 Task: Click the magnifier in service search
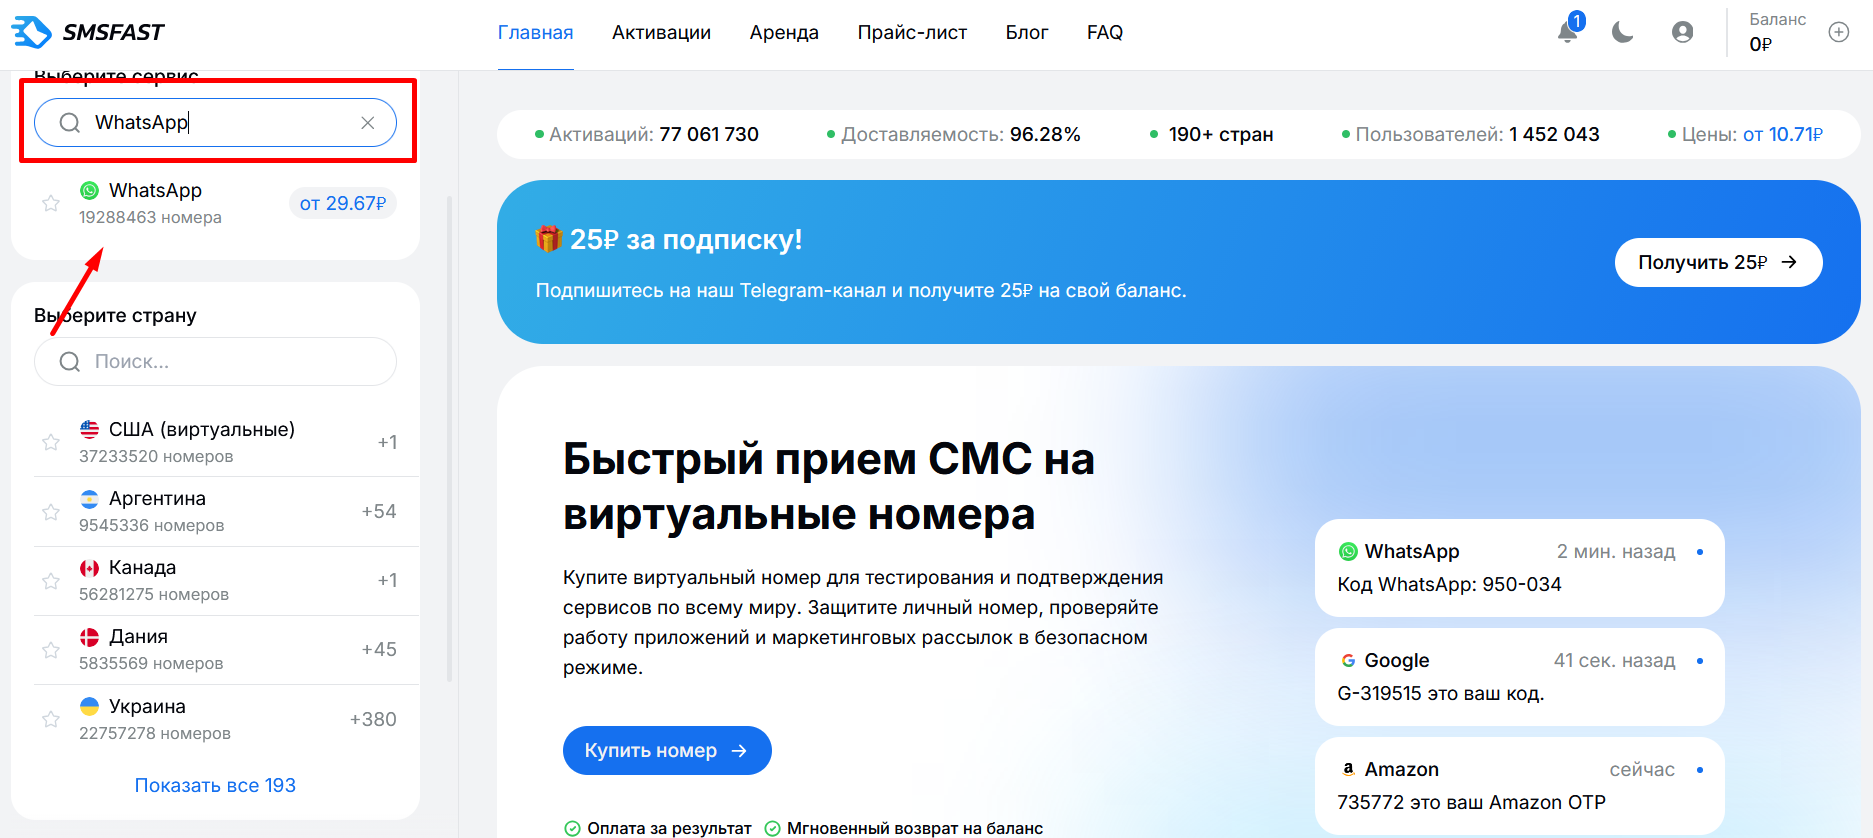click(x=70, y=123)
